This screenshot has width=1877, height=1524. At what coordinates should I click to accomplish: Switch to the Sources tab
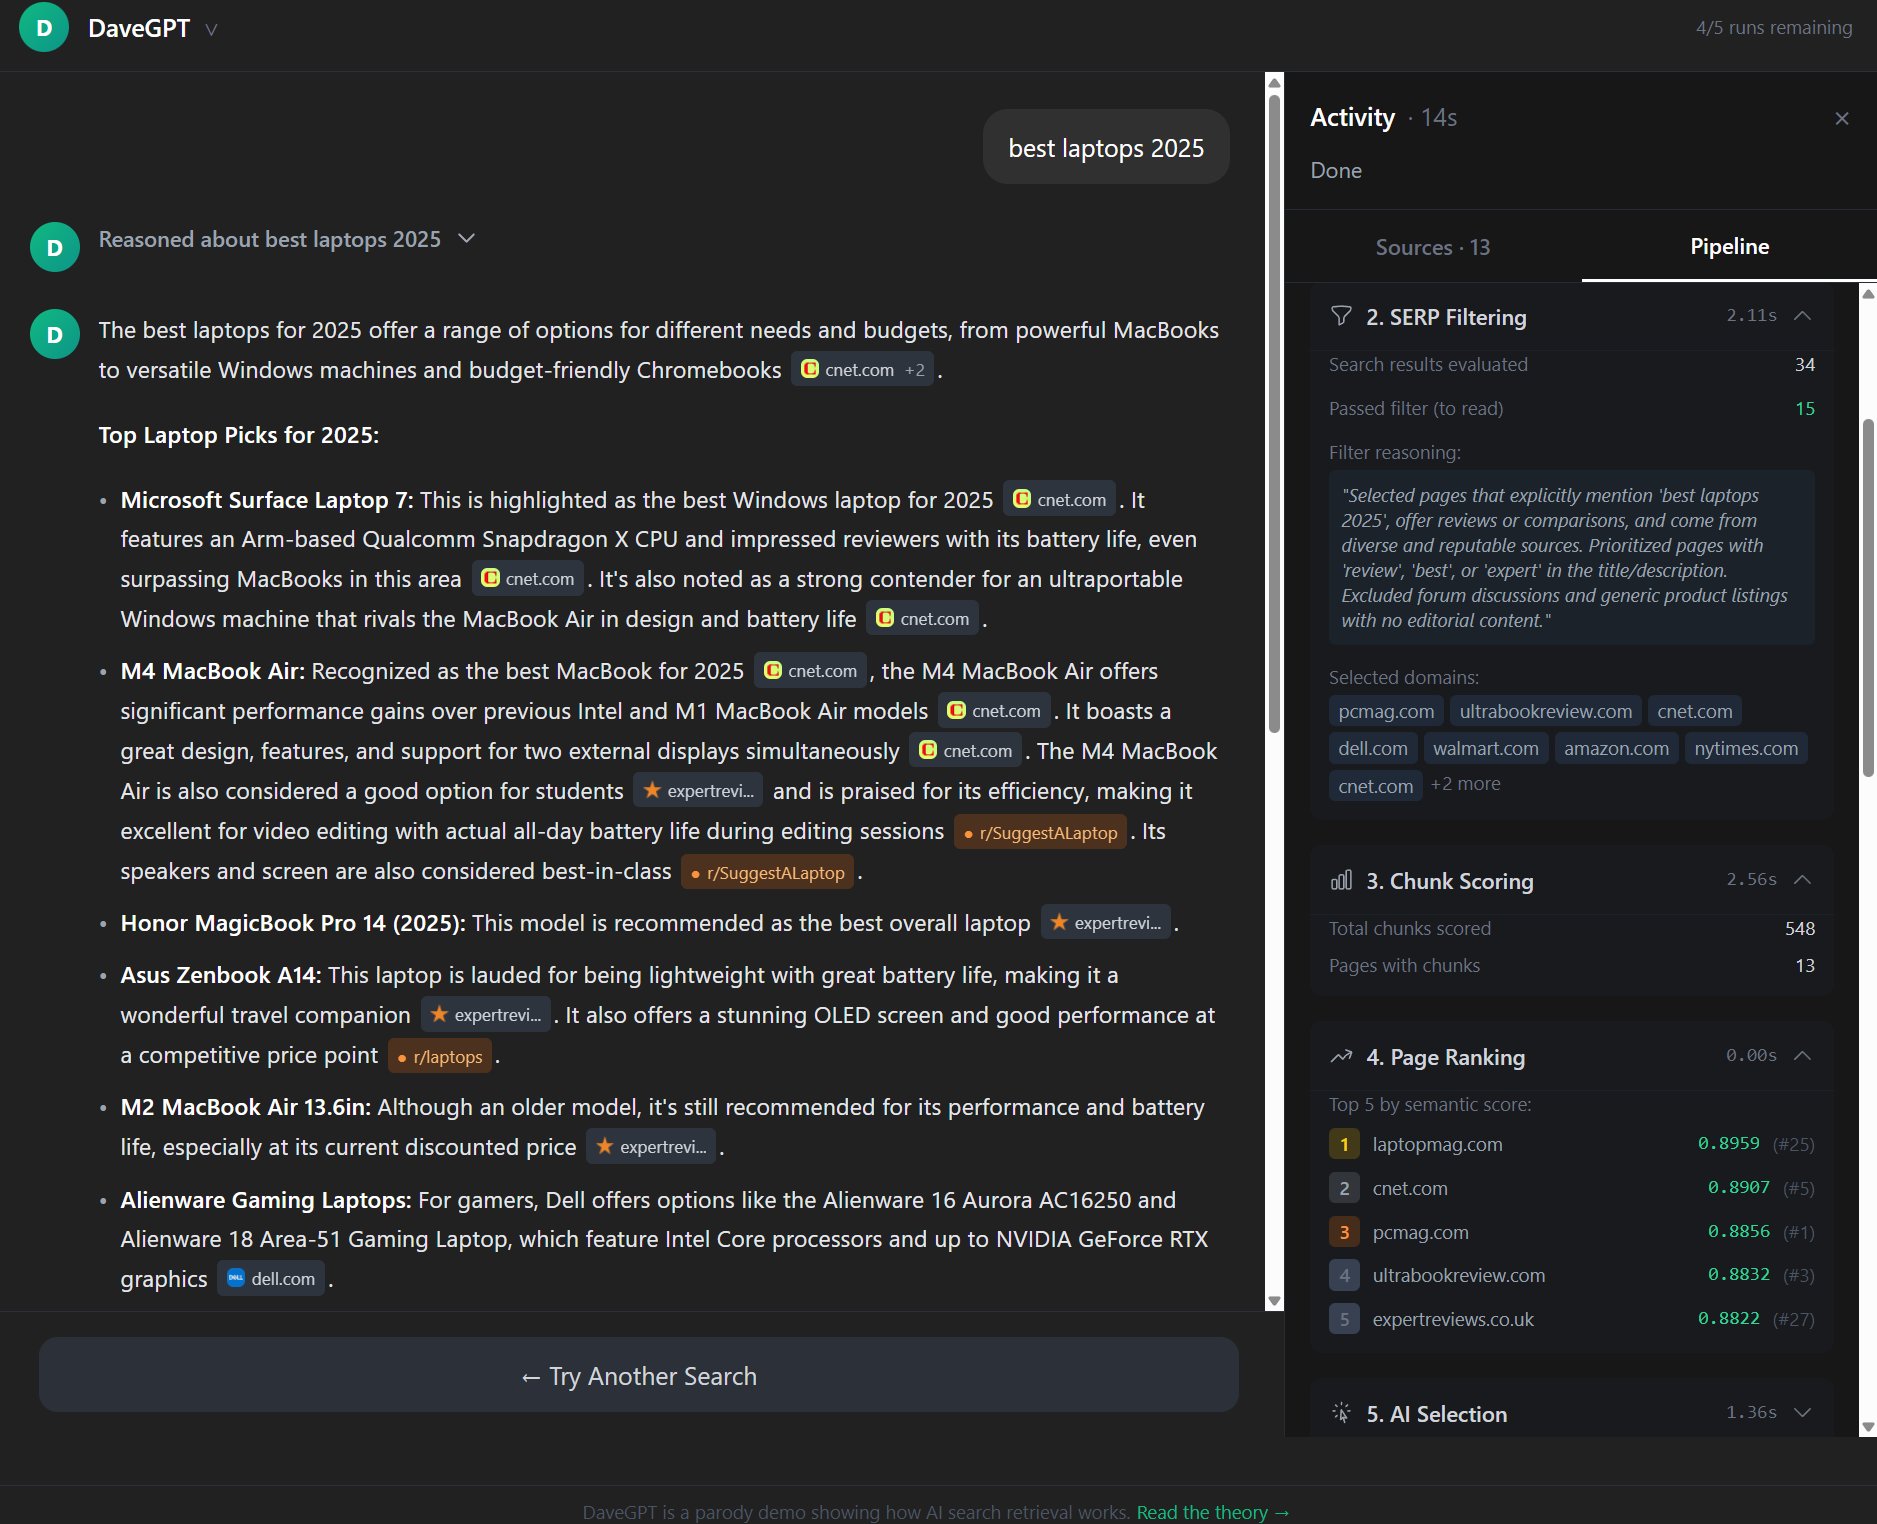coord(1432,247)
